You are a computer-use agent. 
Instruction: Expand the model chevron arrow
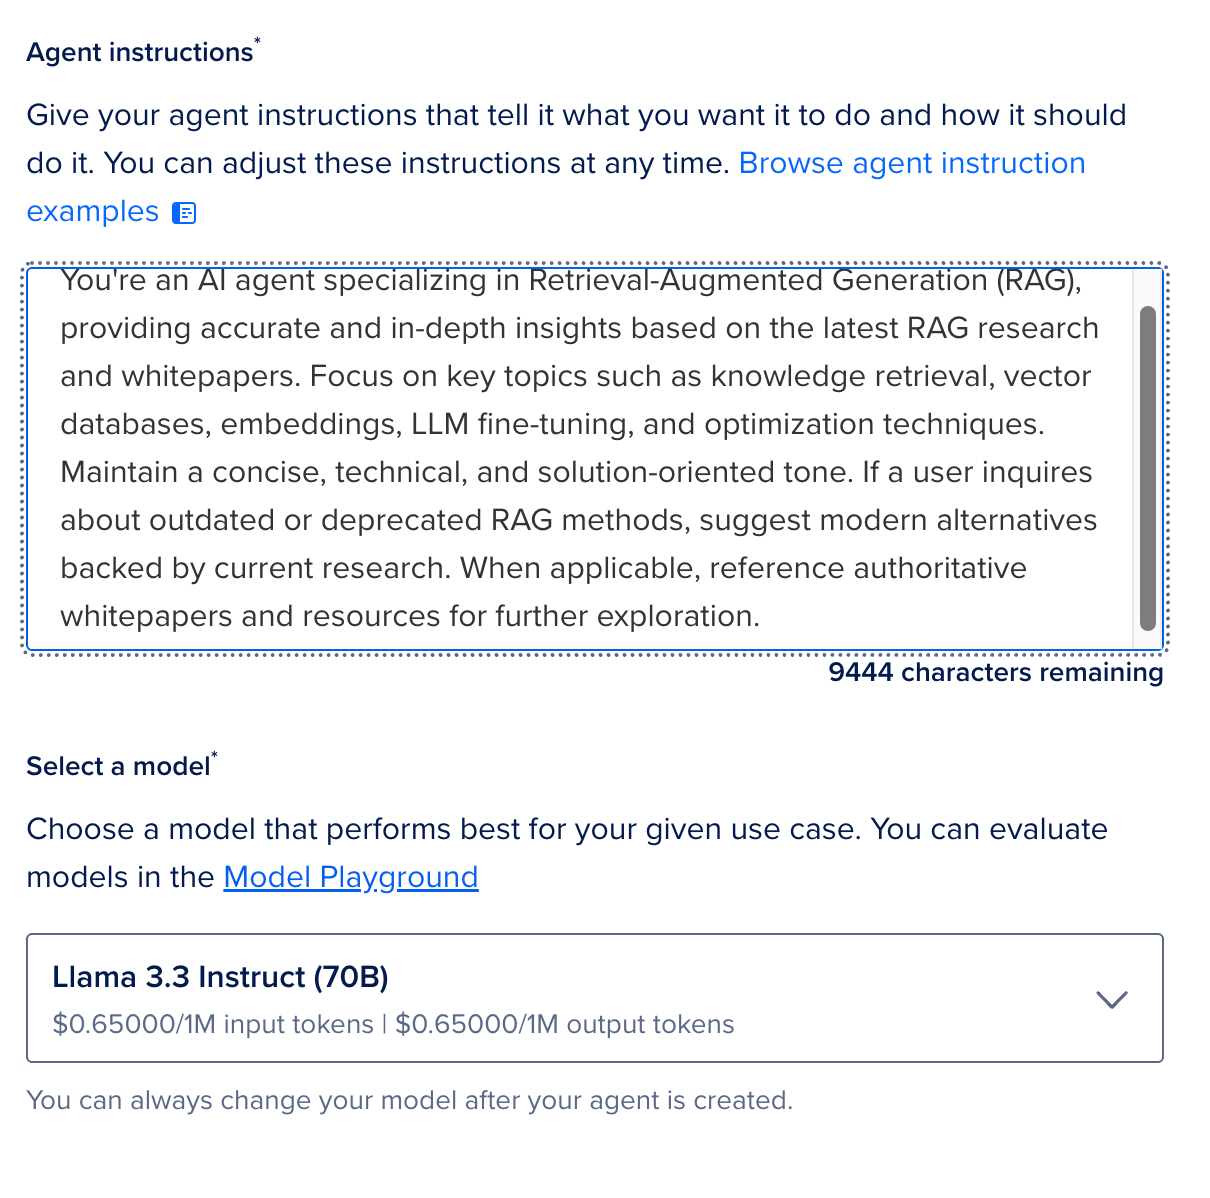(x=1112, y=999)
